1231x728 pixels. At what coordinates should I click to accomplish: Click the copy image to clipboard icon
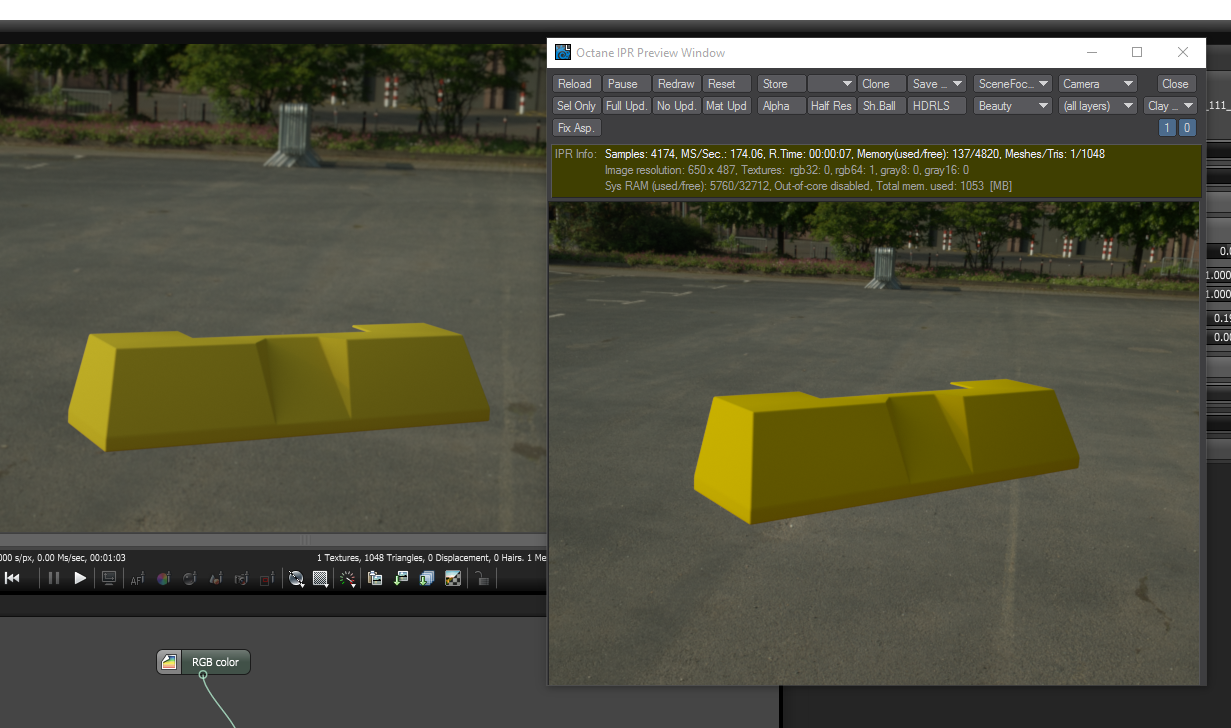point(375,578)
